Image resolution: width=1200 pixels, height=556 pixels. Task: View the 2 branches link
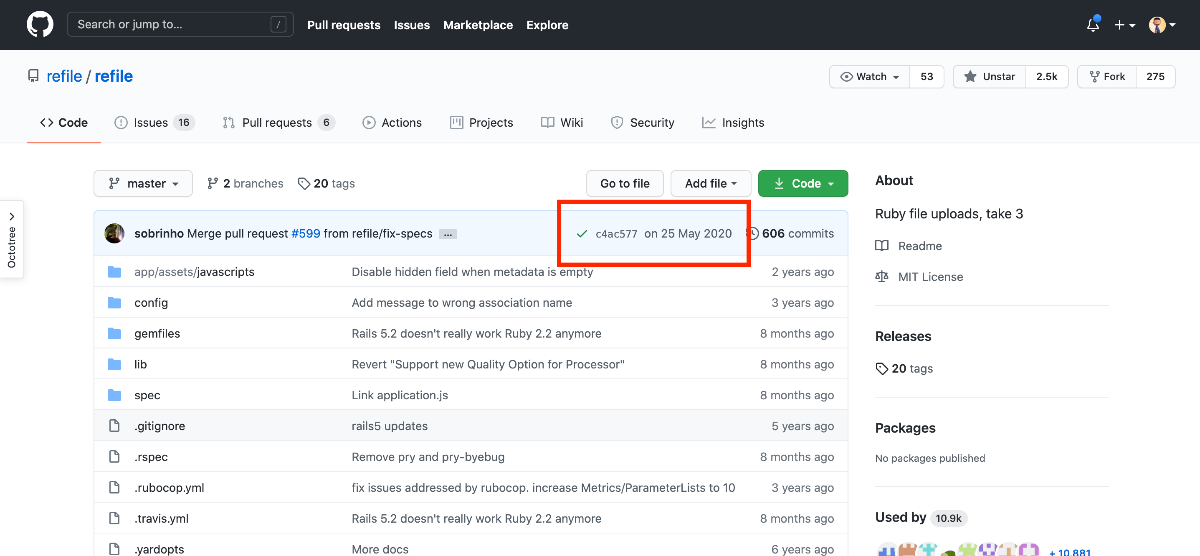click(x=245, y=183)
